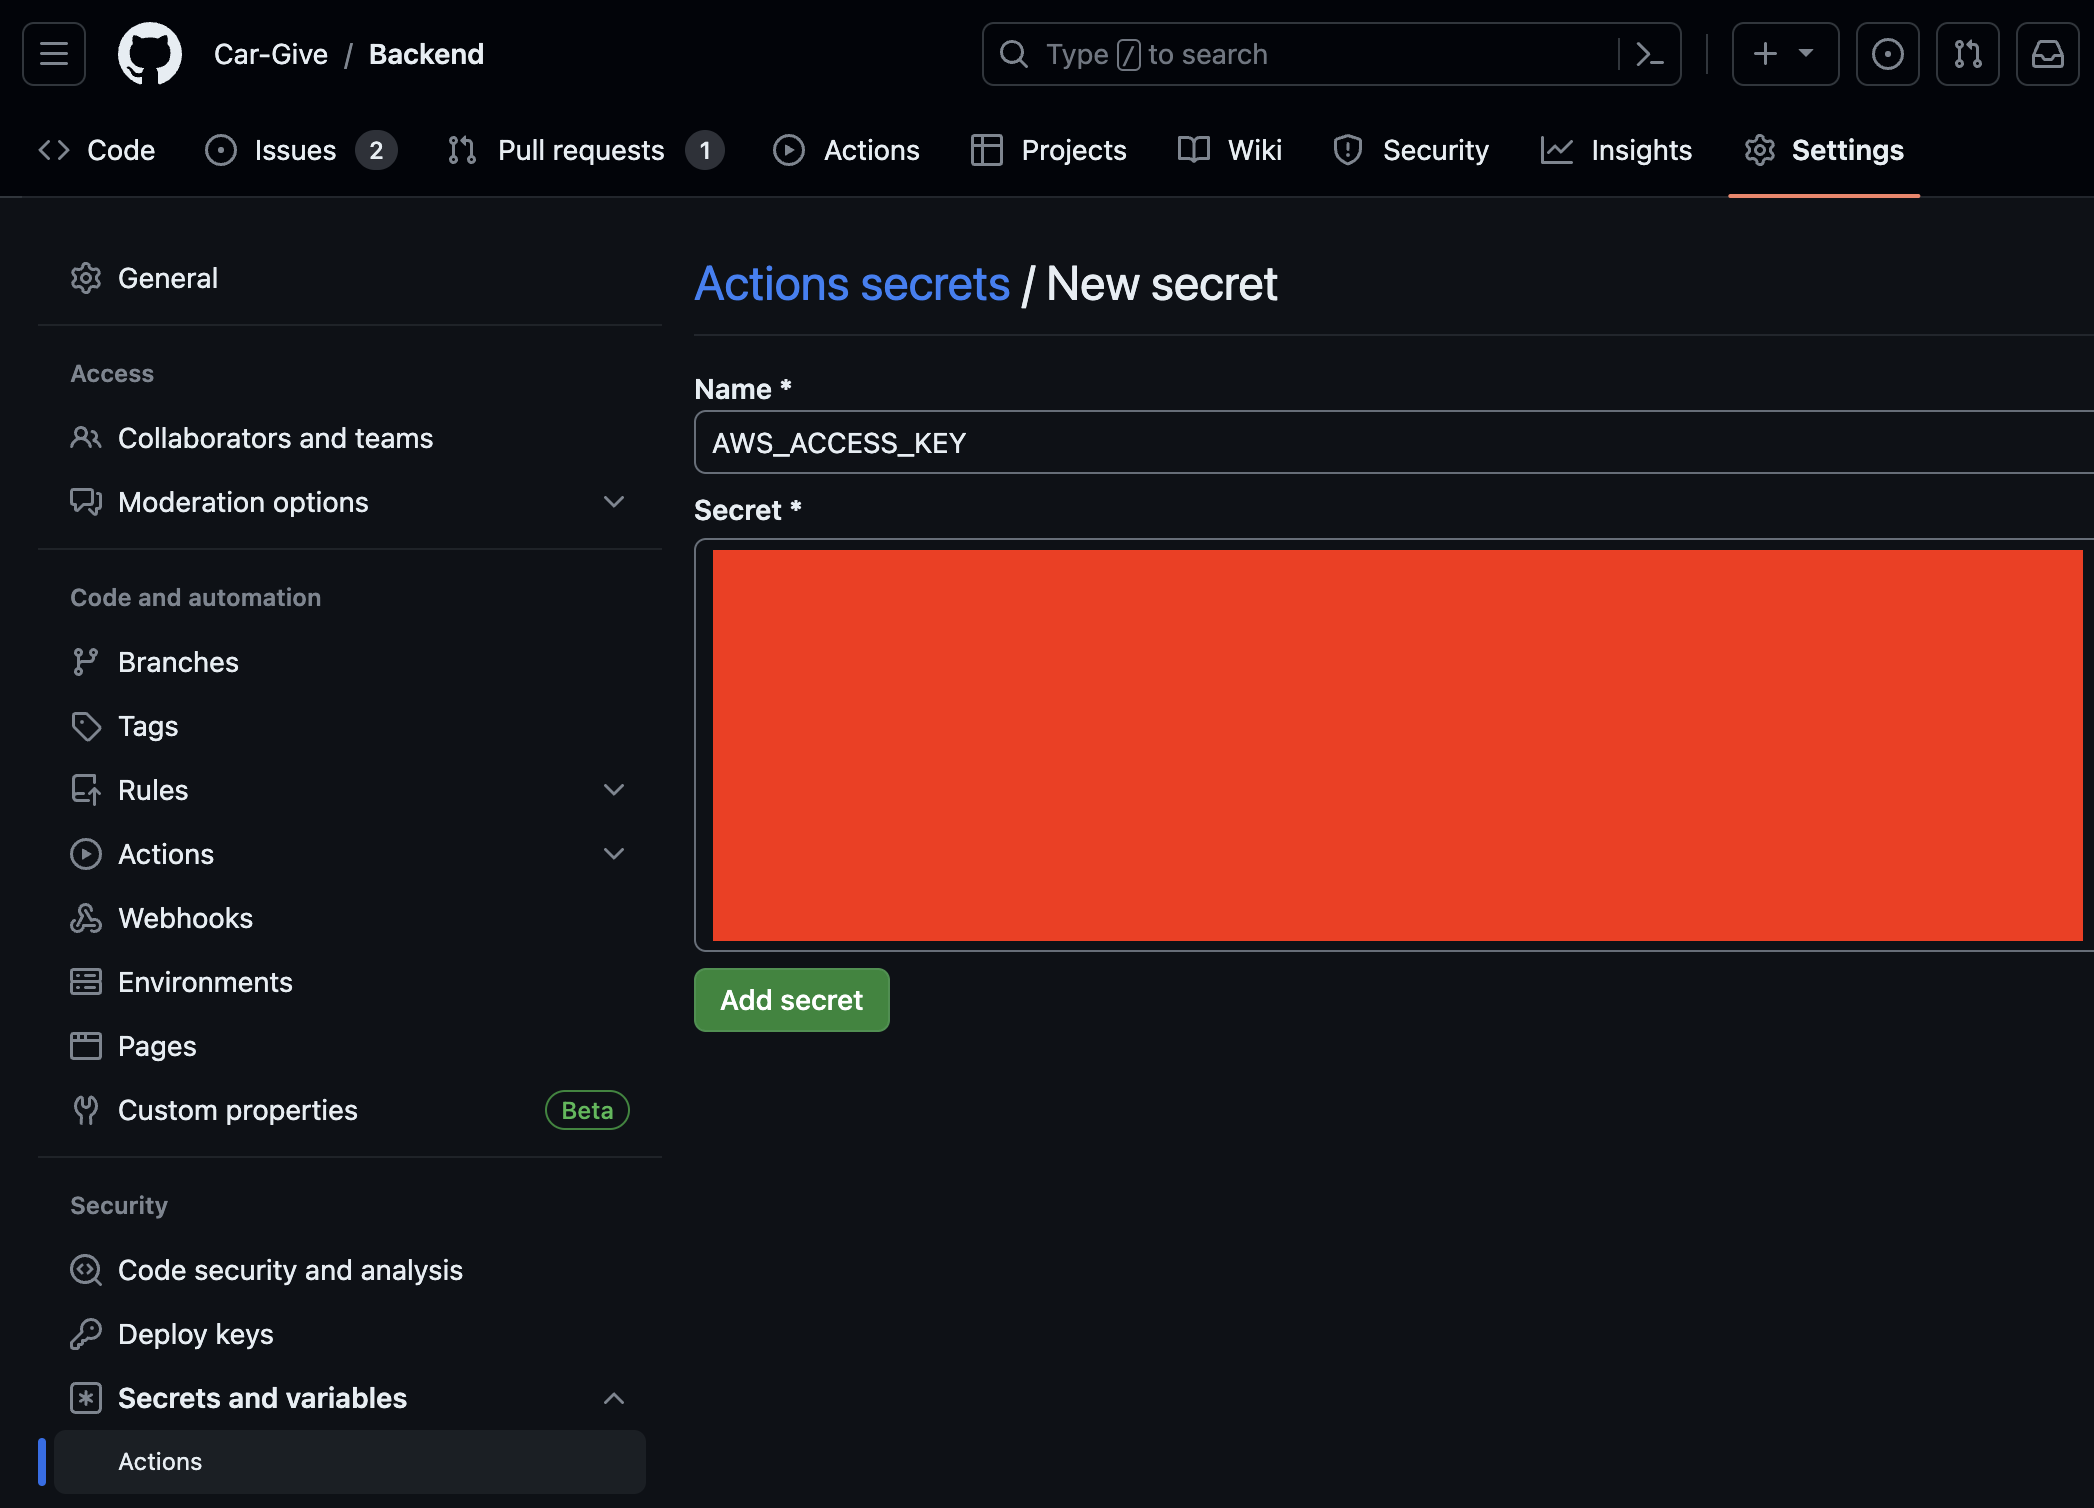Open Deploy keys settings
The height and width of the screenshot is (1508, 2094).
click(350, 1334)
